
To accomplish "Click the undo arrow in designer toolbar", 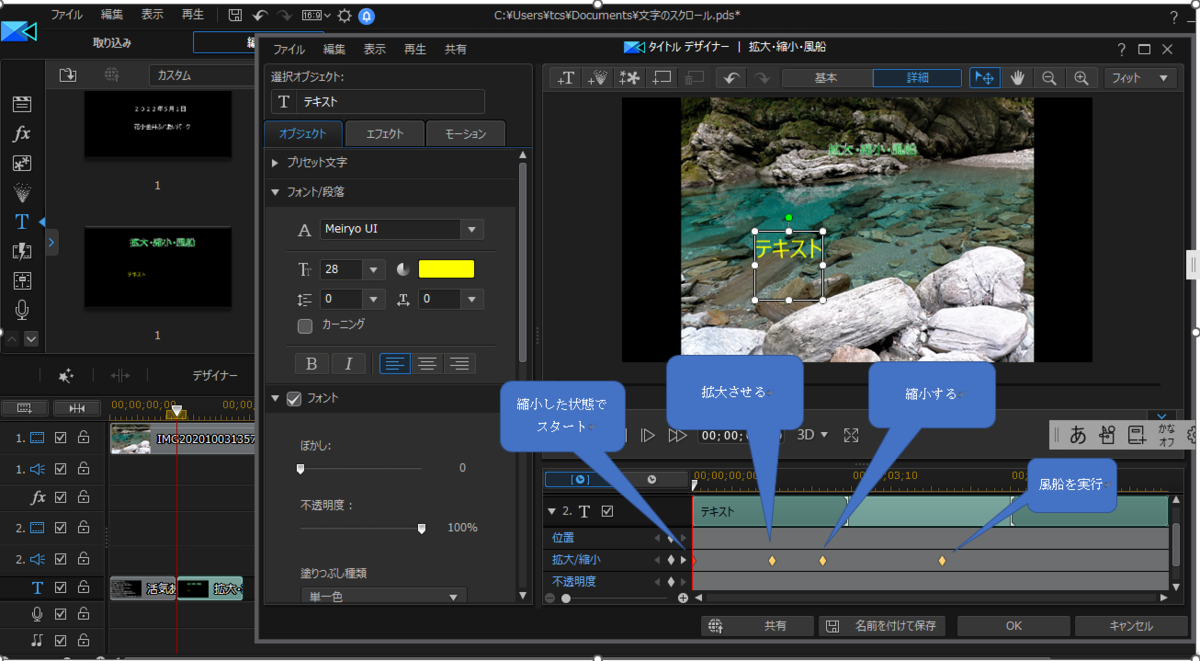I will [x=731, y=78].
